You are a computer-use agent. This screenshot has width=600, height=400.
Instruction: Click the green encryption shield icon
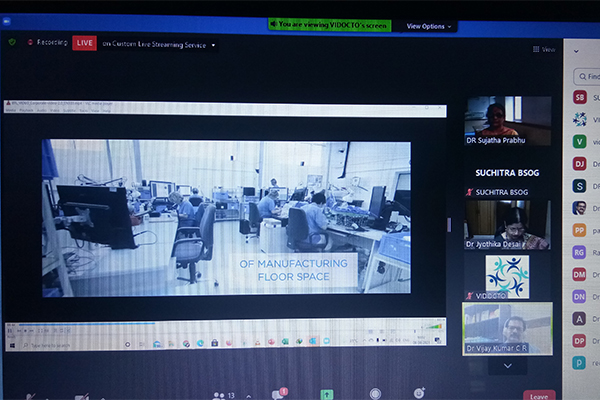pos(12,43)
